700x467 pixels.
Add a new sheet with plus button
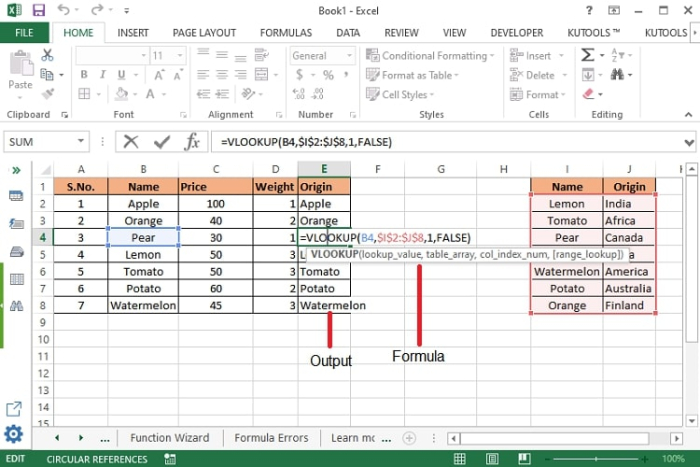(409, 438)
